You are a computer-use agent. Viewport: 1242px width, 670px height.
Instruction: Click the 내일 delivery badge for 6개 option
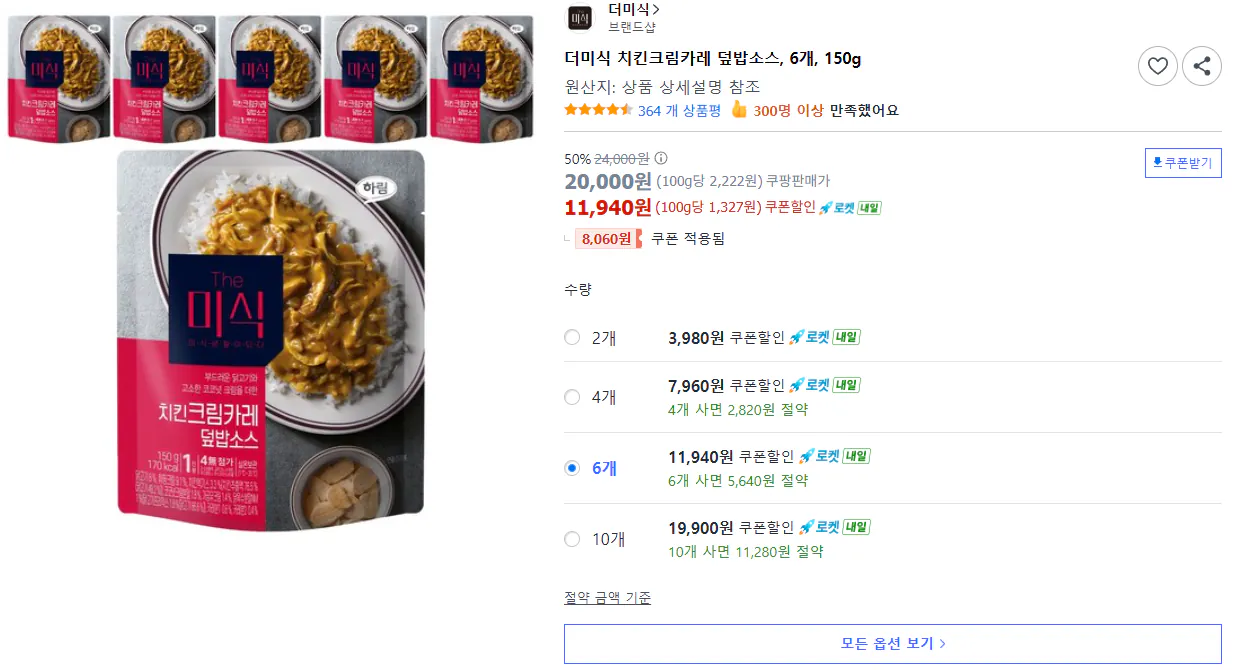pyautogui.click(x=855, y=456)
